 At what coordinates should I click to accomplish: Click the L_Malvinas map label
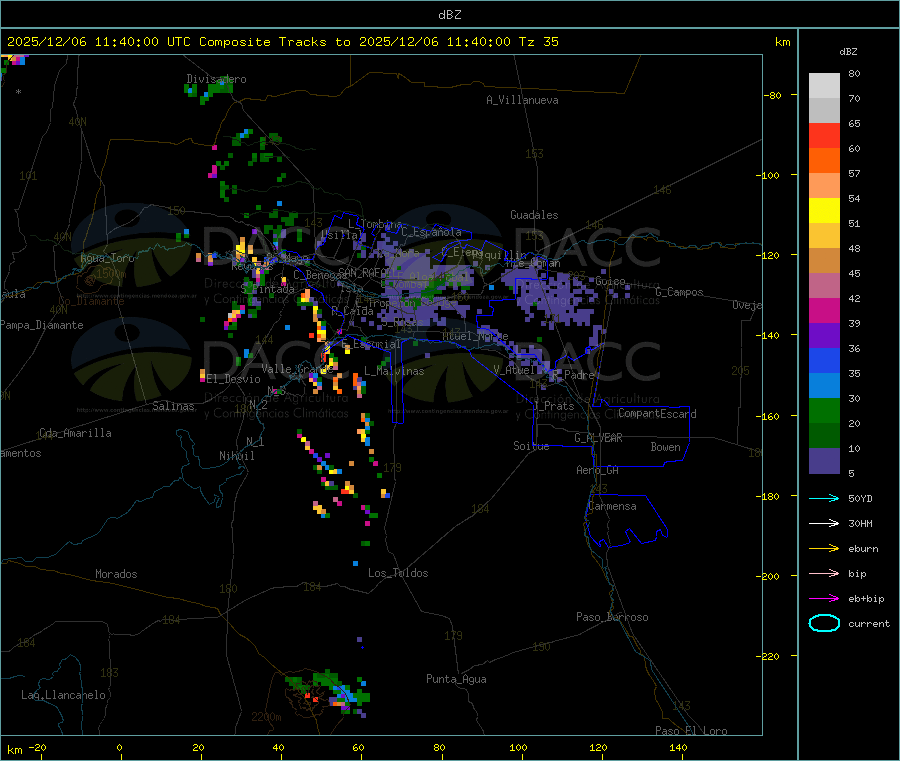(x=394, y=372)
